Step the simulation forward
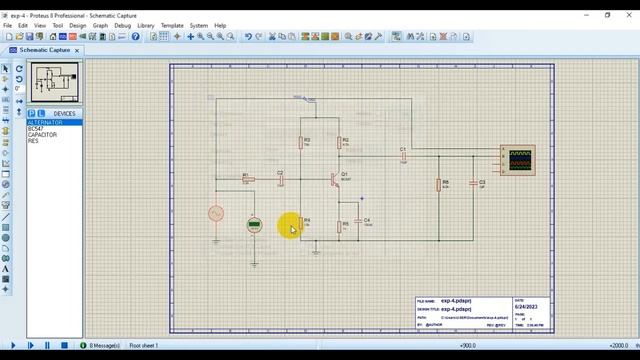Screen dimensions: 640x360 (31, 345)
